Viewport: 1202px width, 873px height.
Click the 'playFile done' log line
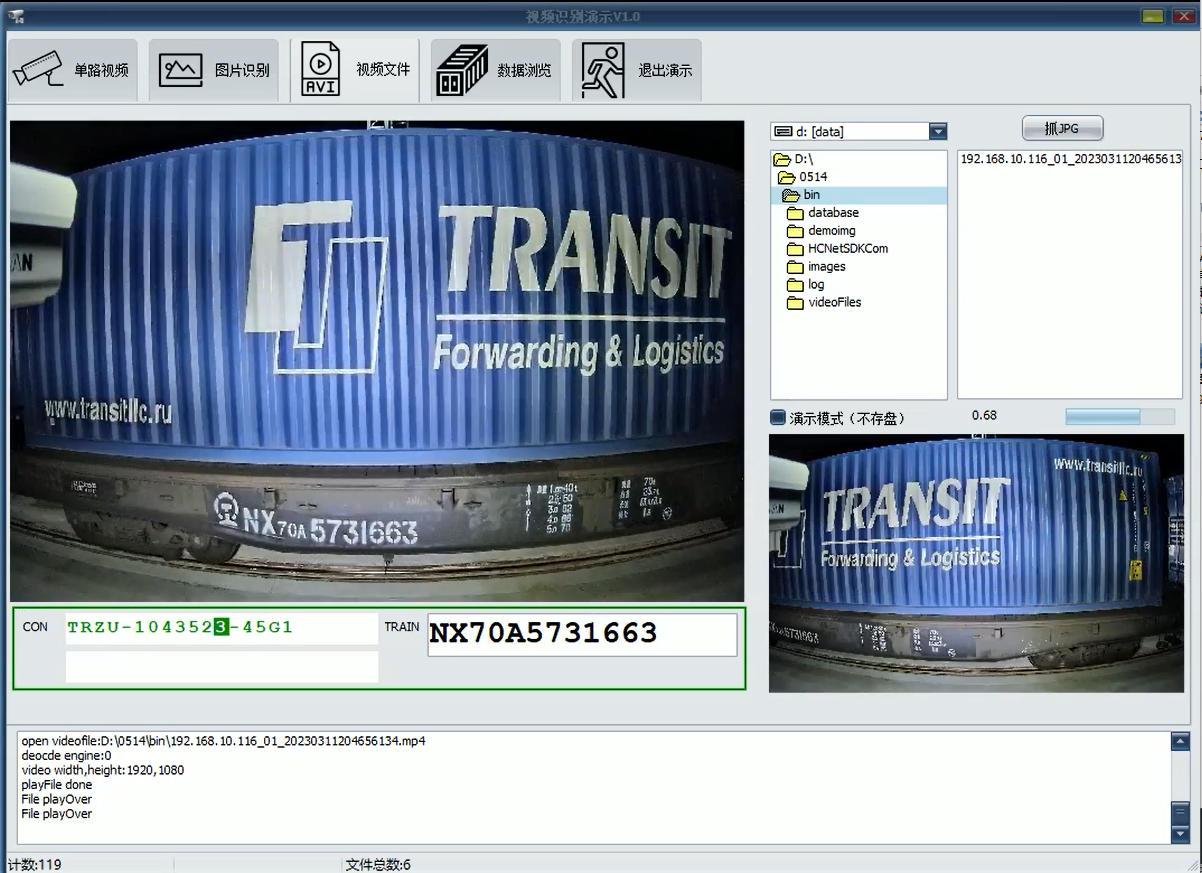click(57, 785)
